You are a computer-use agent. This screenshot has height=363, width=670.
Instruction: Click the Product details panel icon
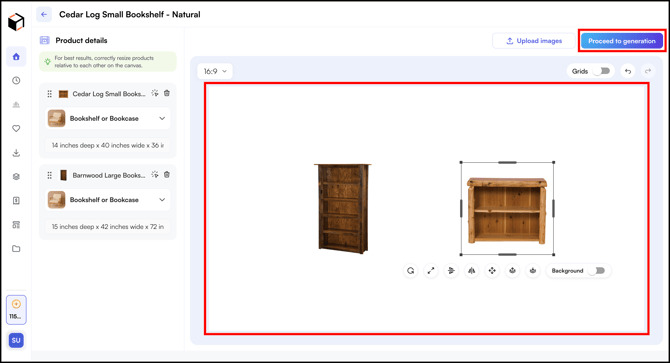tap(44, 40)
